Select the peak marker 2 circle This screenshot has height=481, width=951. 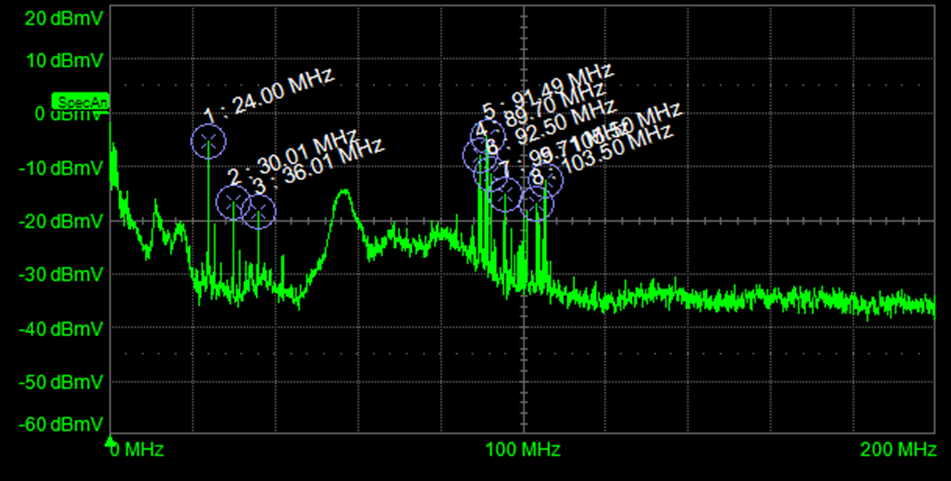(234, 203)
